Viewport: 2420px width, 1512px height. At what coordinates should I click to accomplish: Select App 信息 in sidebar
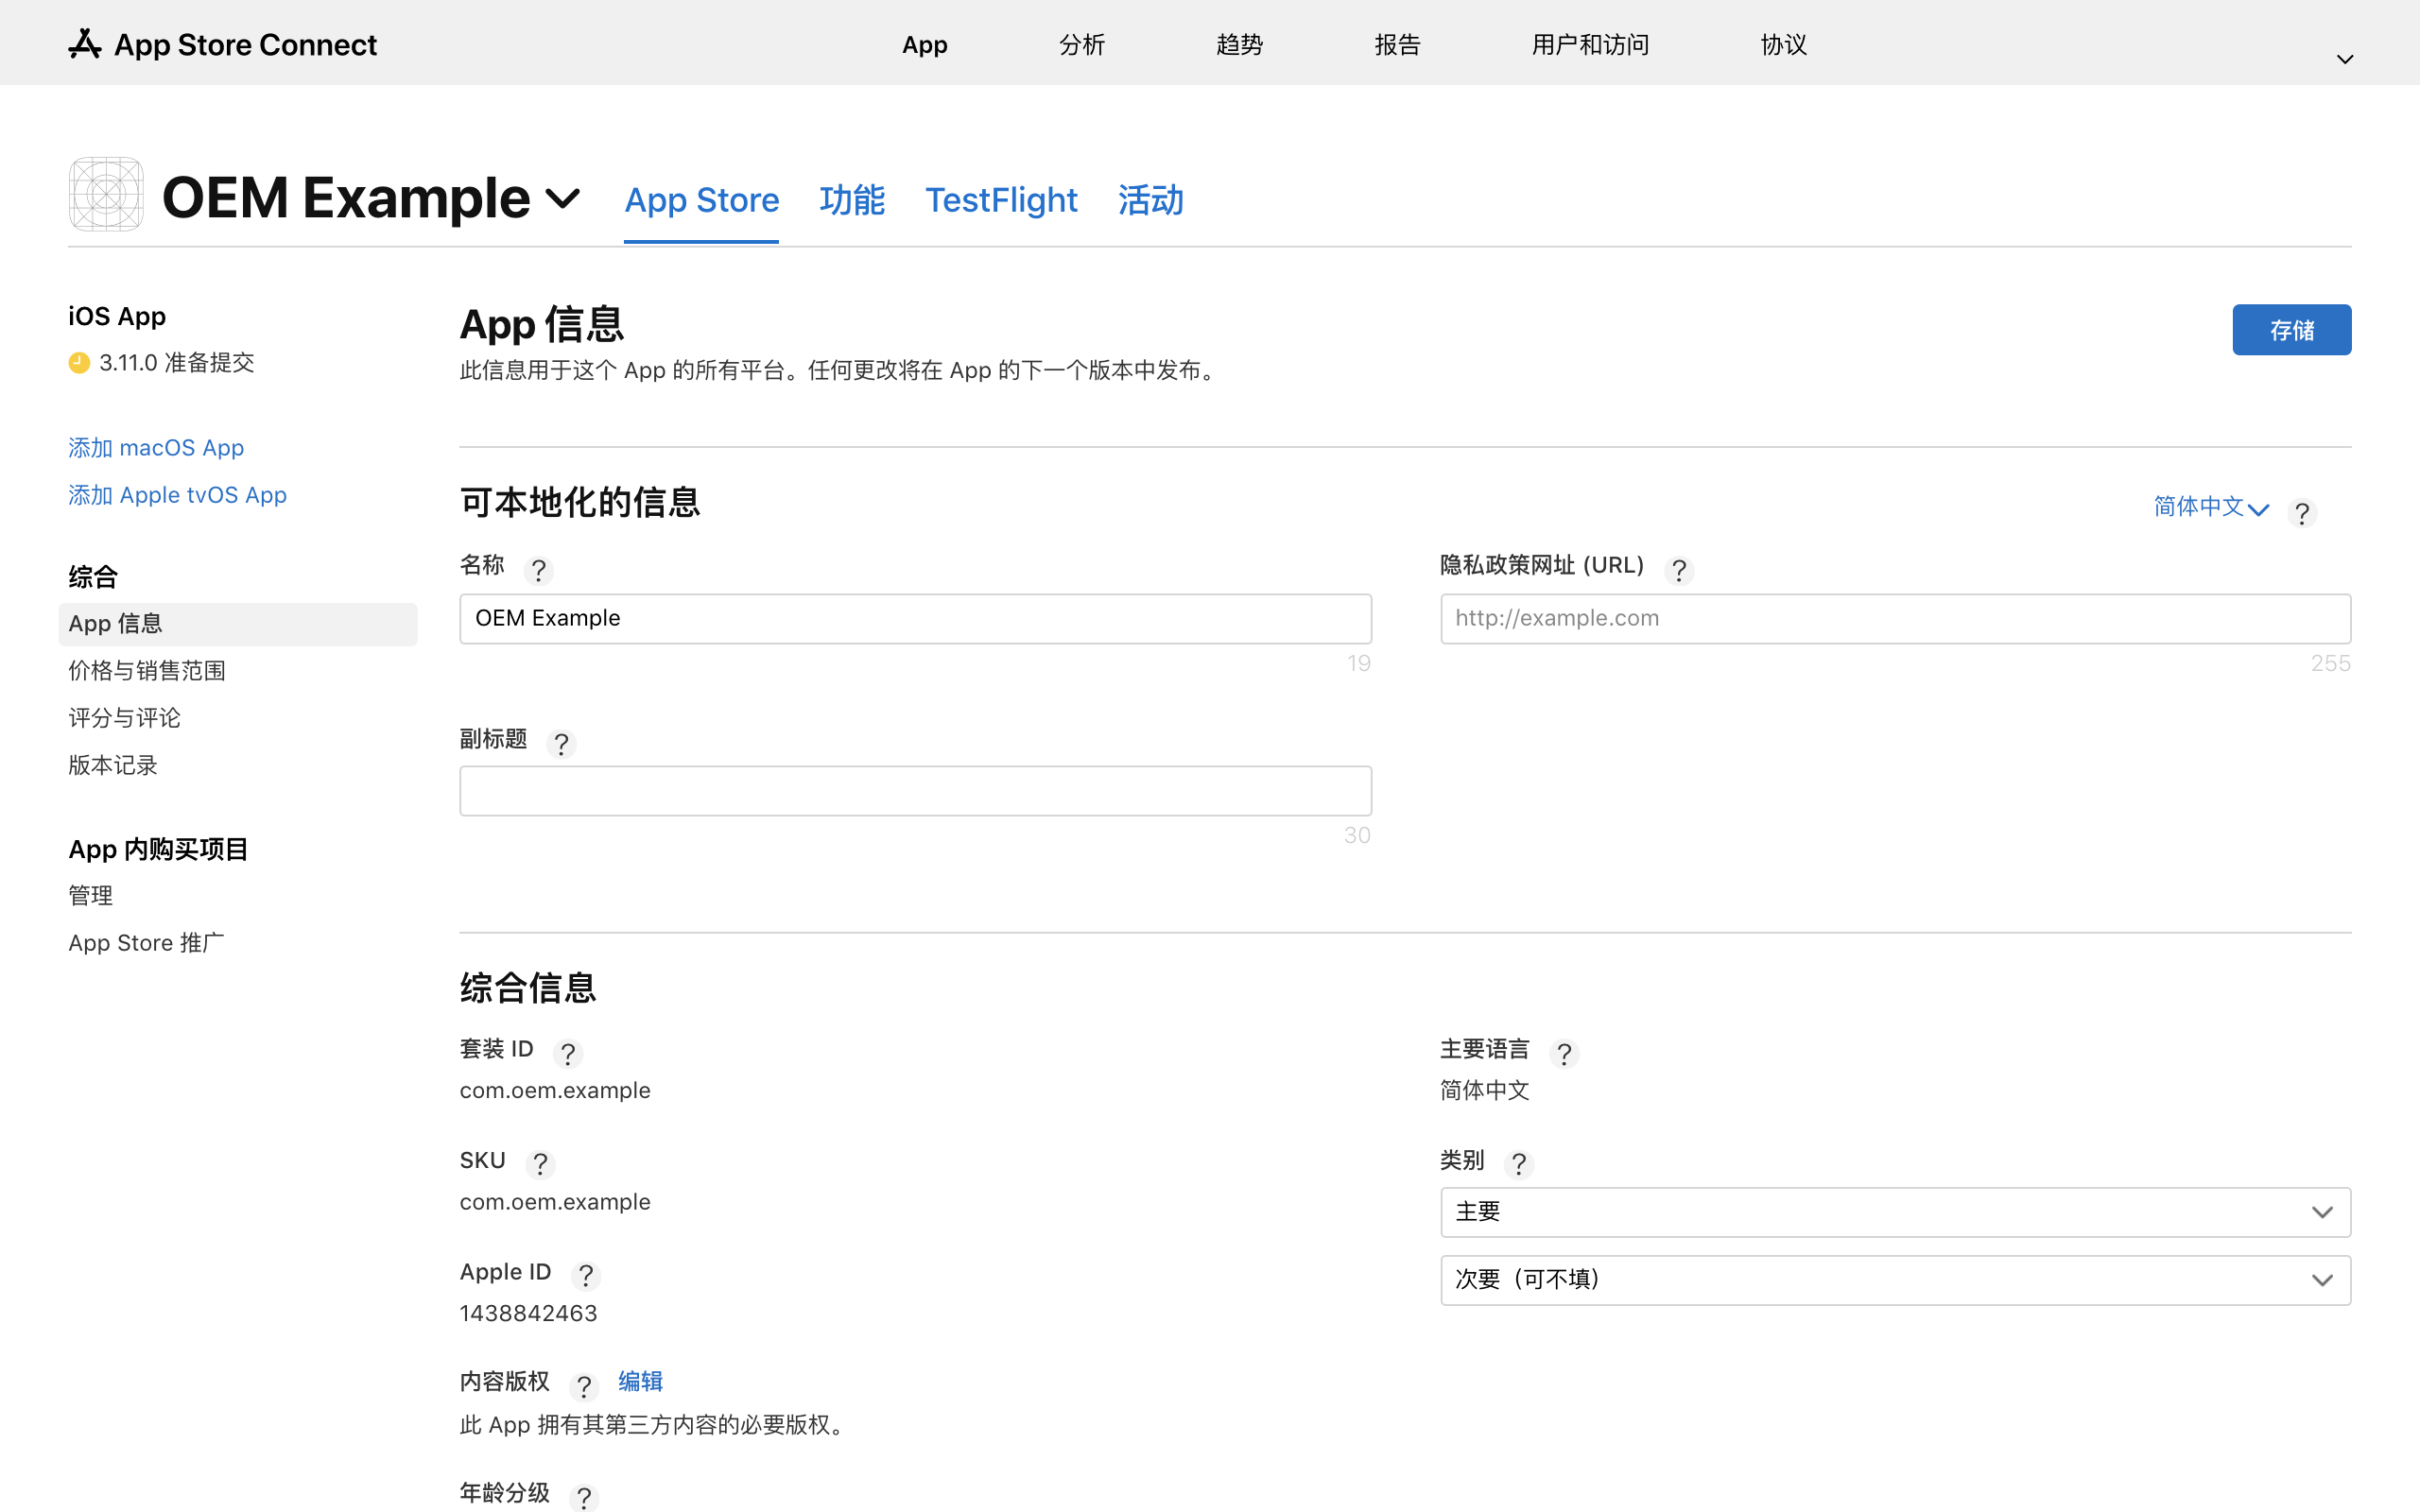click(238, 624)
